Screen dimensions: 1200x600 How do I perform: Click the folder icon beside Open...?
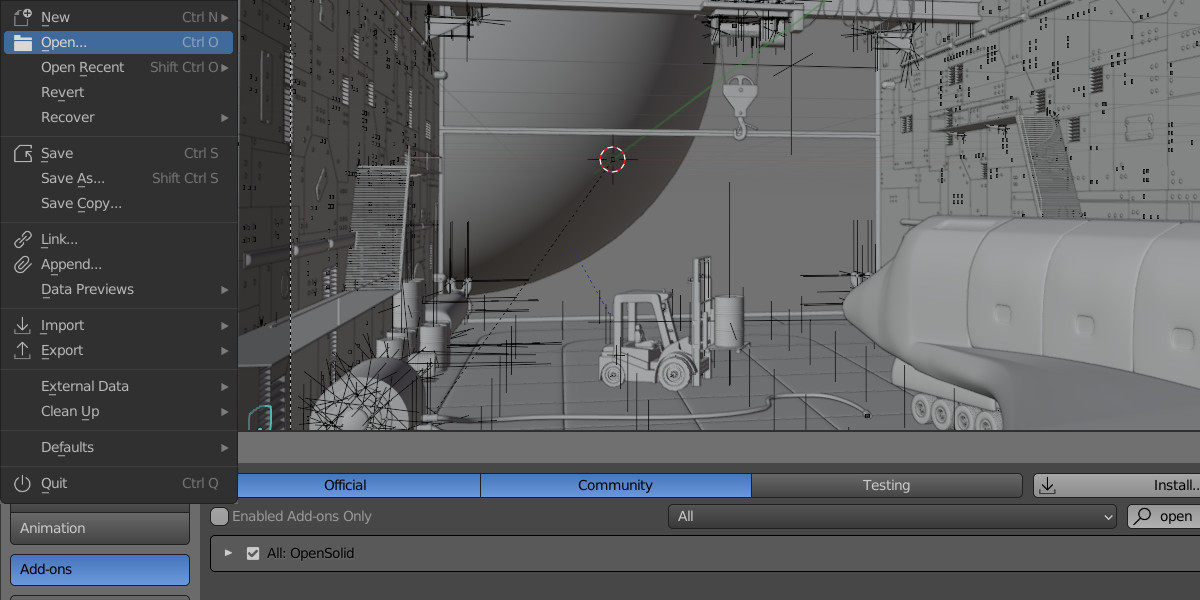[22, 42]
